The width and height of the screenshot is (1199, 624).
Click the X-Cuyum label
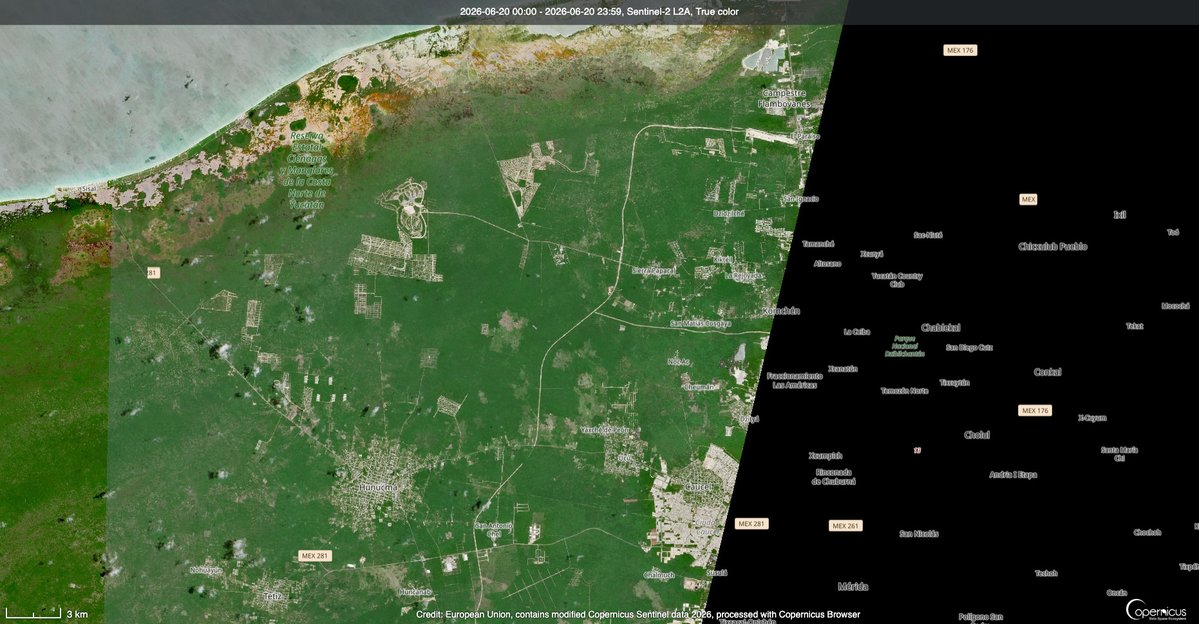[x=1092, y=418]
